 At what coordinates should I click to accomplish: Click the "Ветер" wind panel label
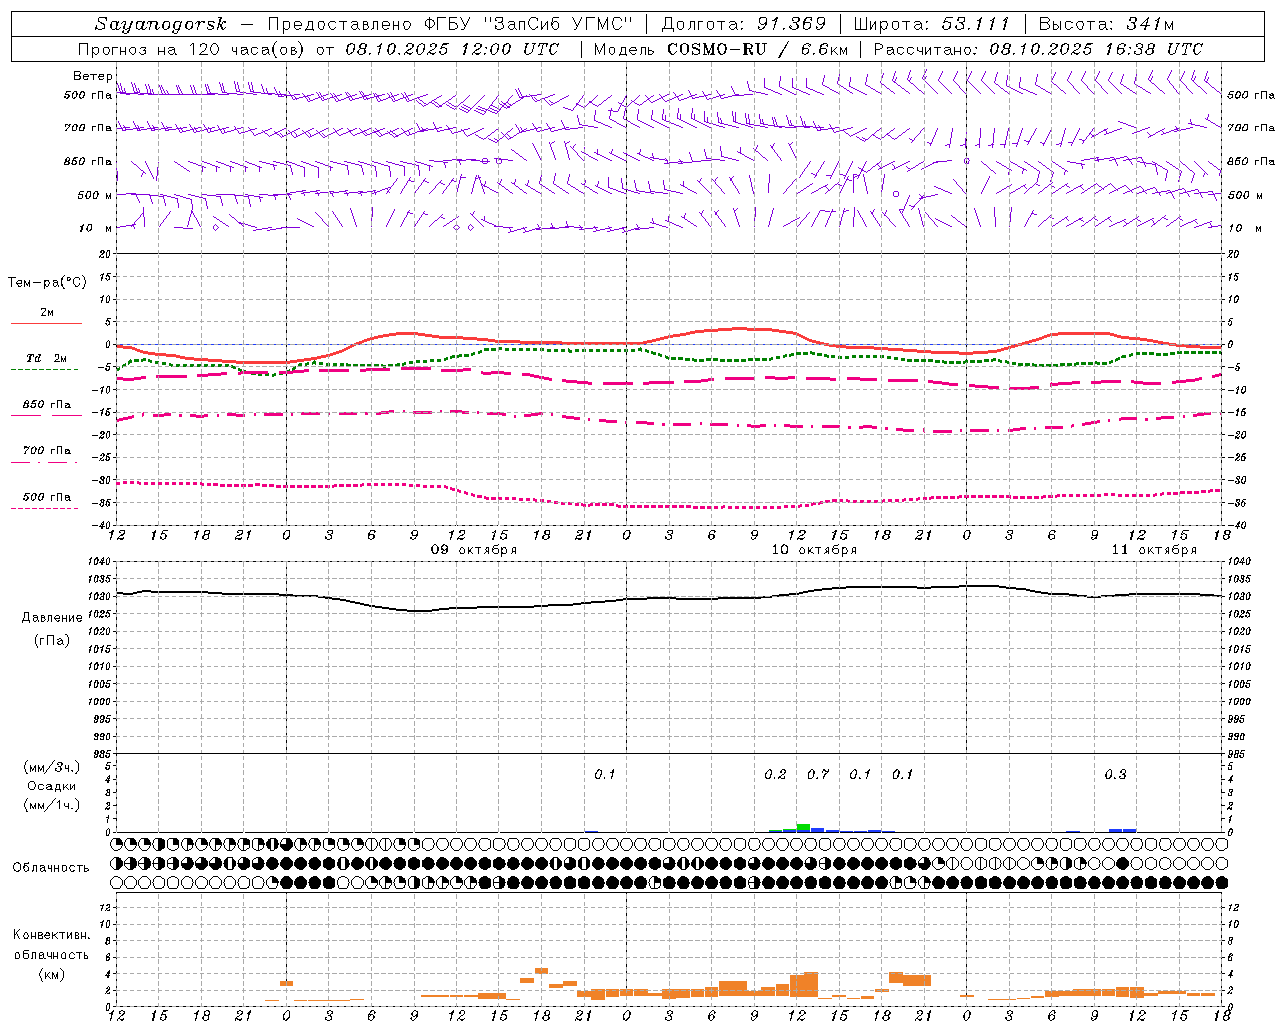click(92, 76)
